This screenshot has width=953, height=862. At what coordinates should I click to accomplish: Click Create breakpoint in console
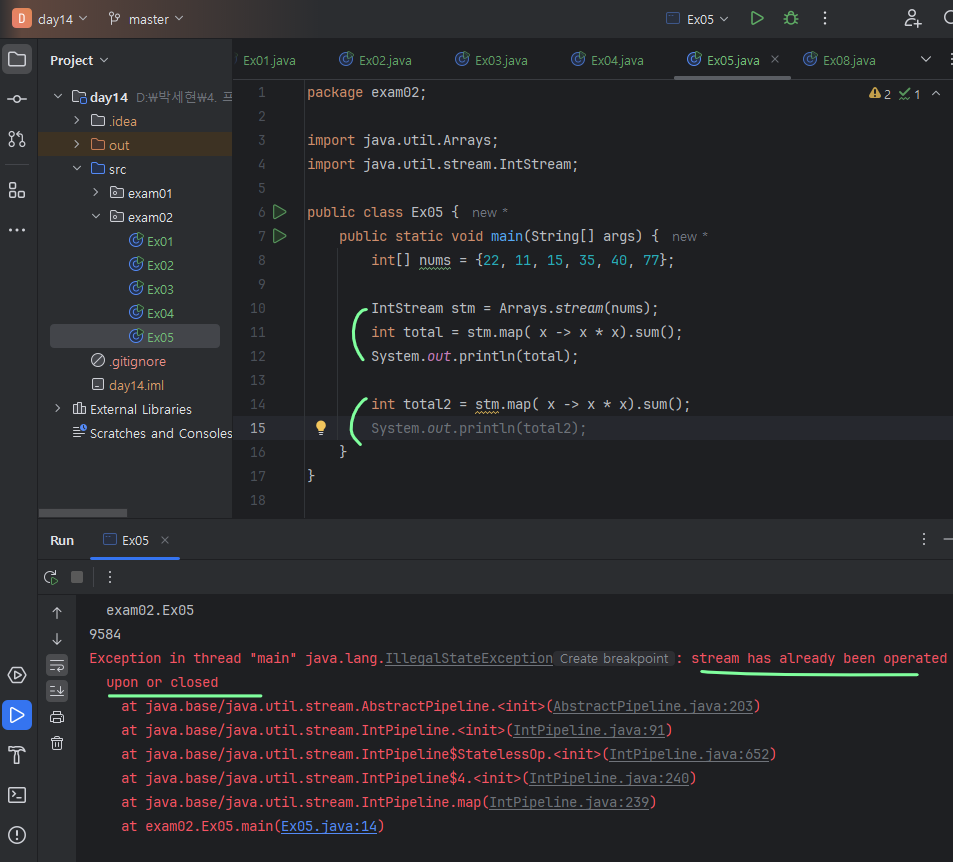pos(614,659)
